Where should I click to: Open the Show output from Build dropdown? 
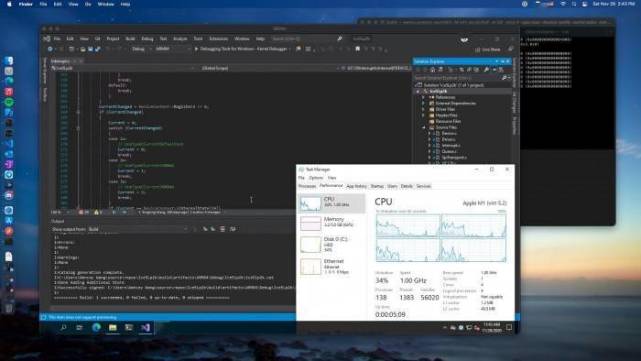tap(138, 229)
